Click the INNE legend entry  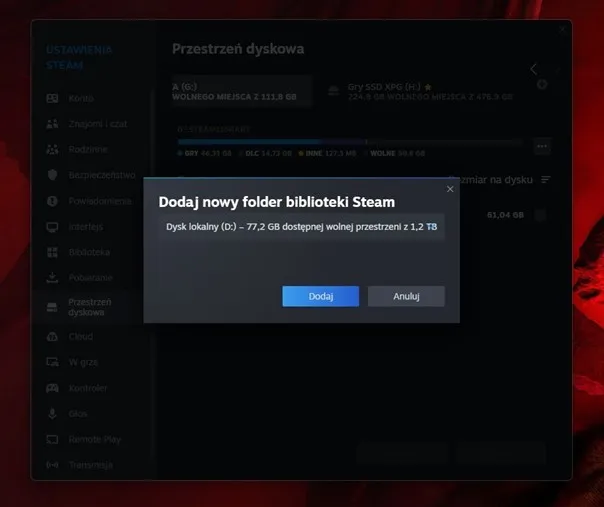pos(327,153)
